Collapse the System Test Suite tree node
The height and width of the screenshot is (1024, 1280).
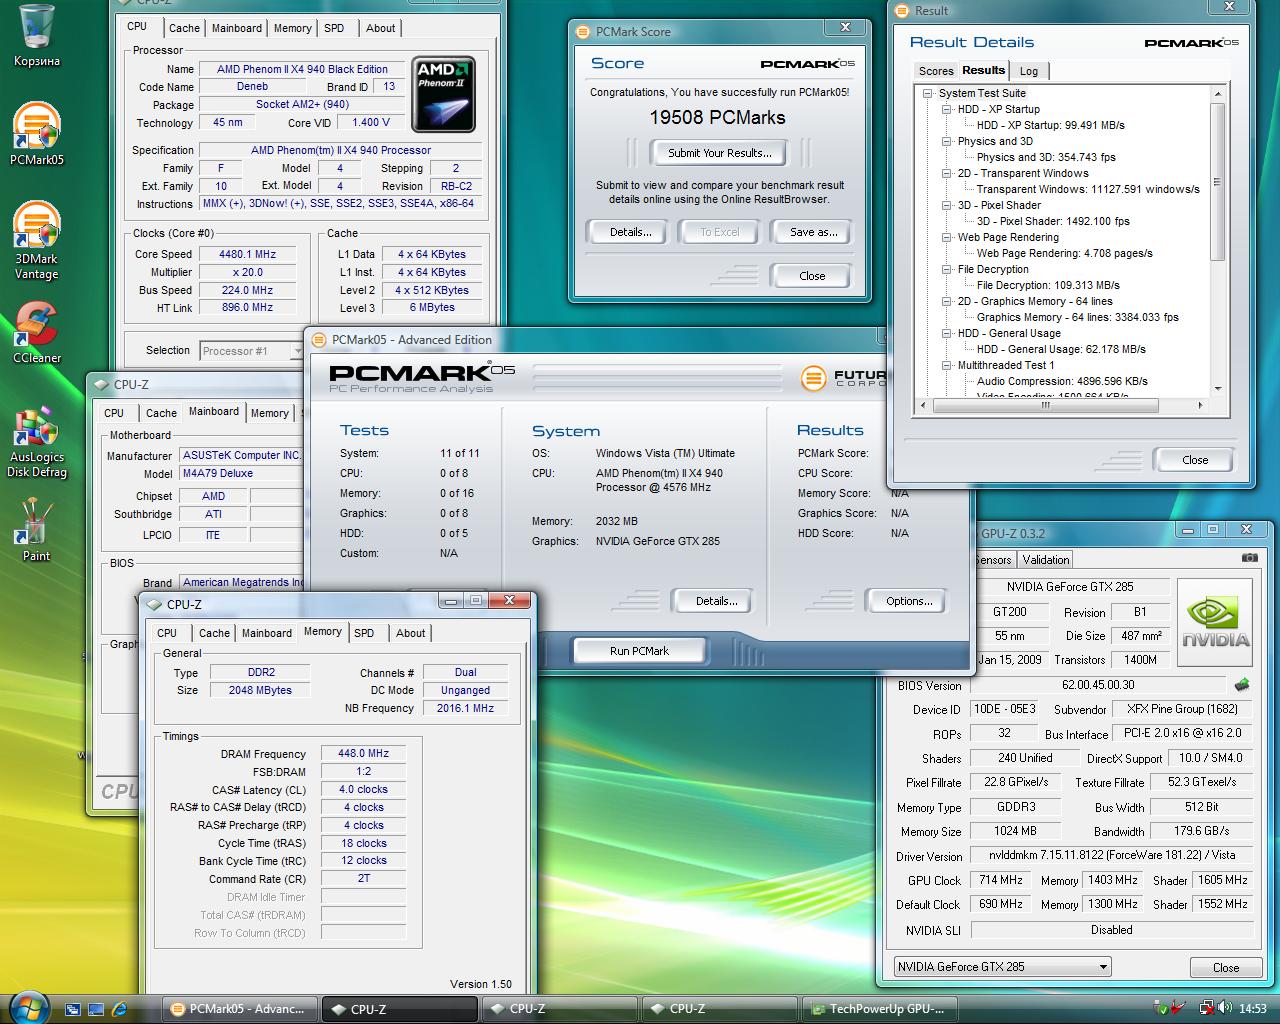coord(928,93)
